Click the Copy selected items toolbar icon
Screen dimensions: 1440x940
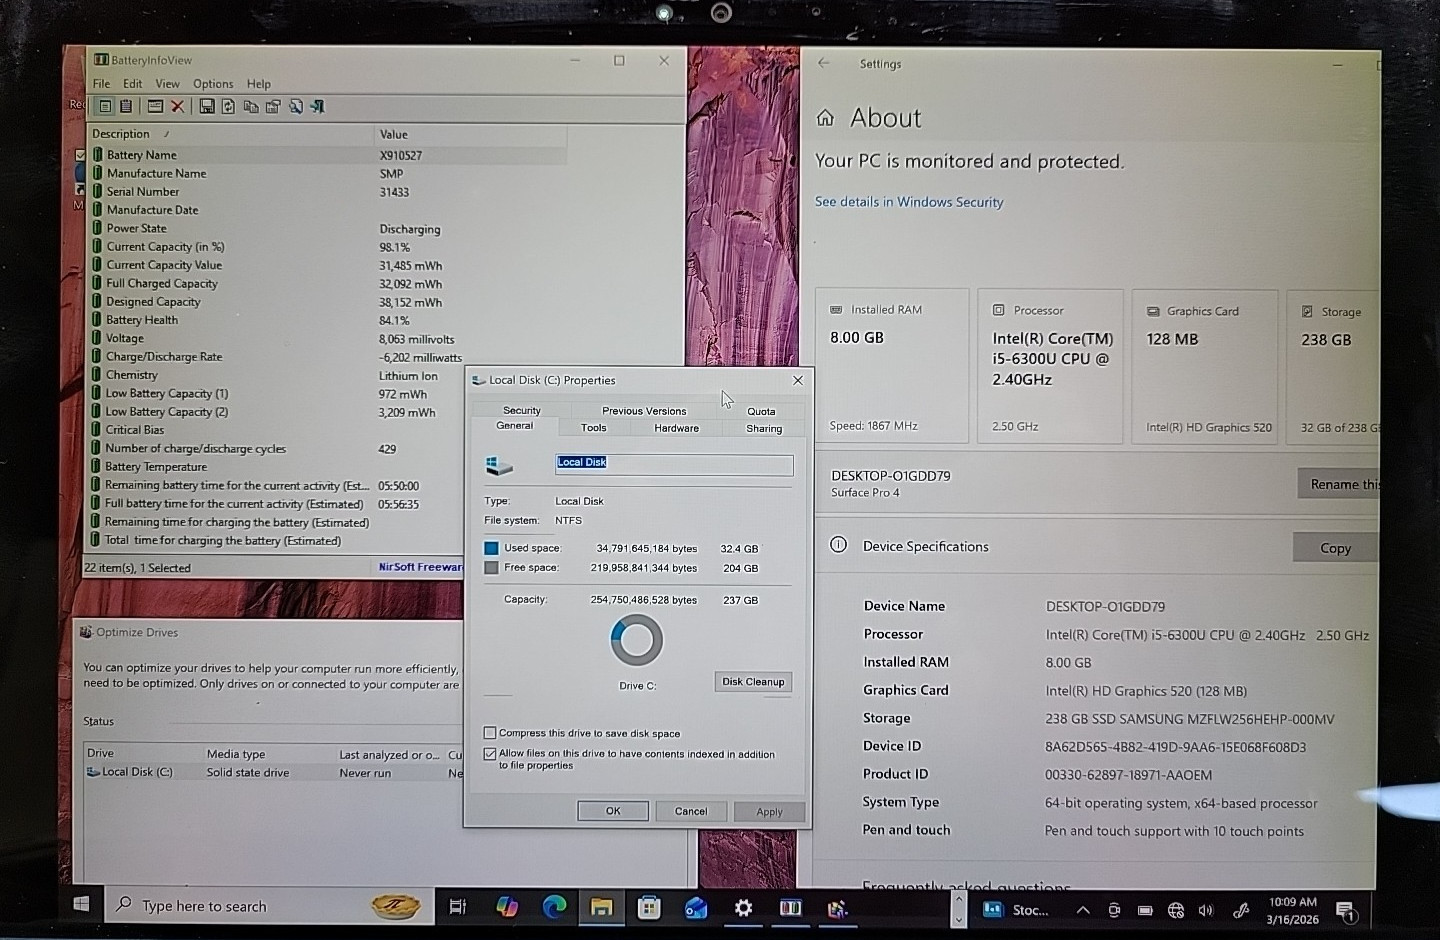click(251, 106)
